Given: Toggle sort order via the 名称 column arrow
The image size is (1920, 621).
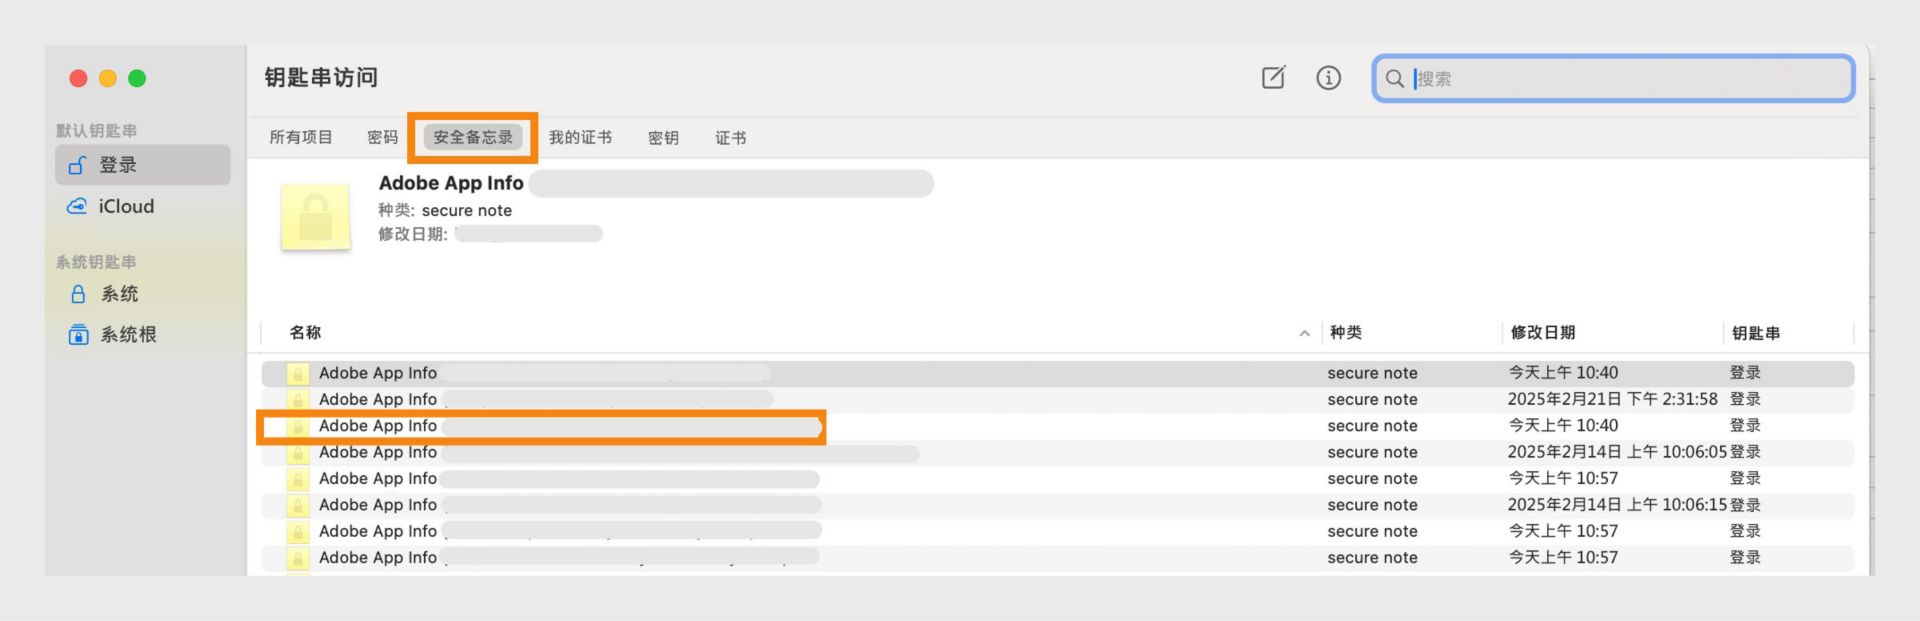Looking at the screenshot, I should pyautogui.click(x=1304, y=334).
